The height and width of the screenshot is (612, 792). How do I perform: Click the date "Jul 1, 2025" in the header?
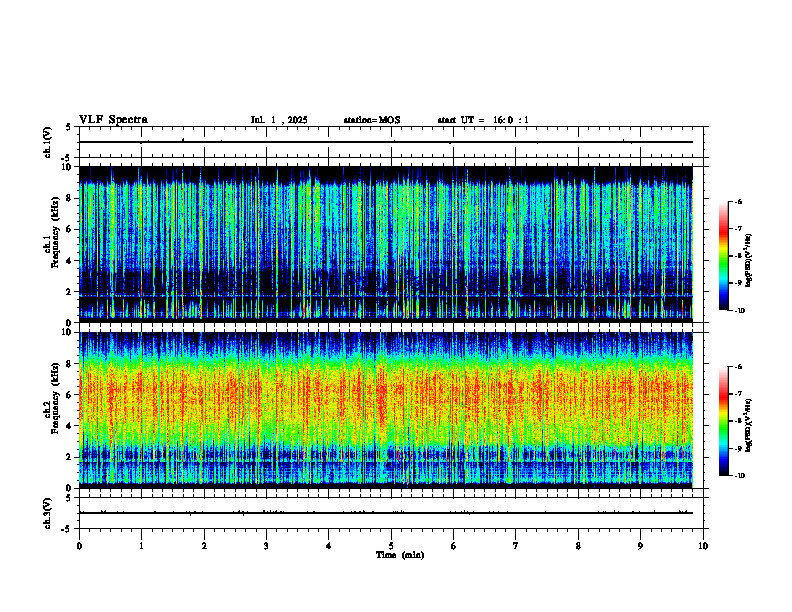279,120
